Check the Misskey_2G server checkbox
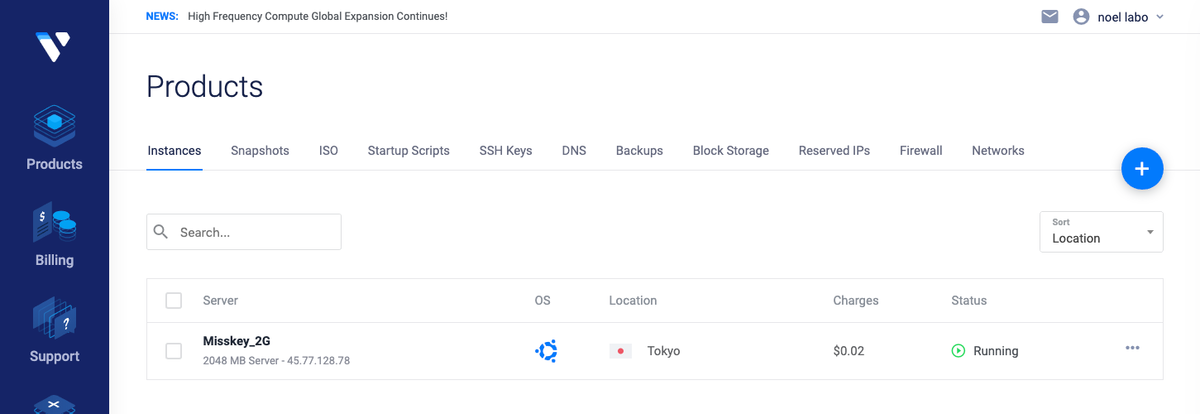 [x=174, y=351]
